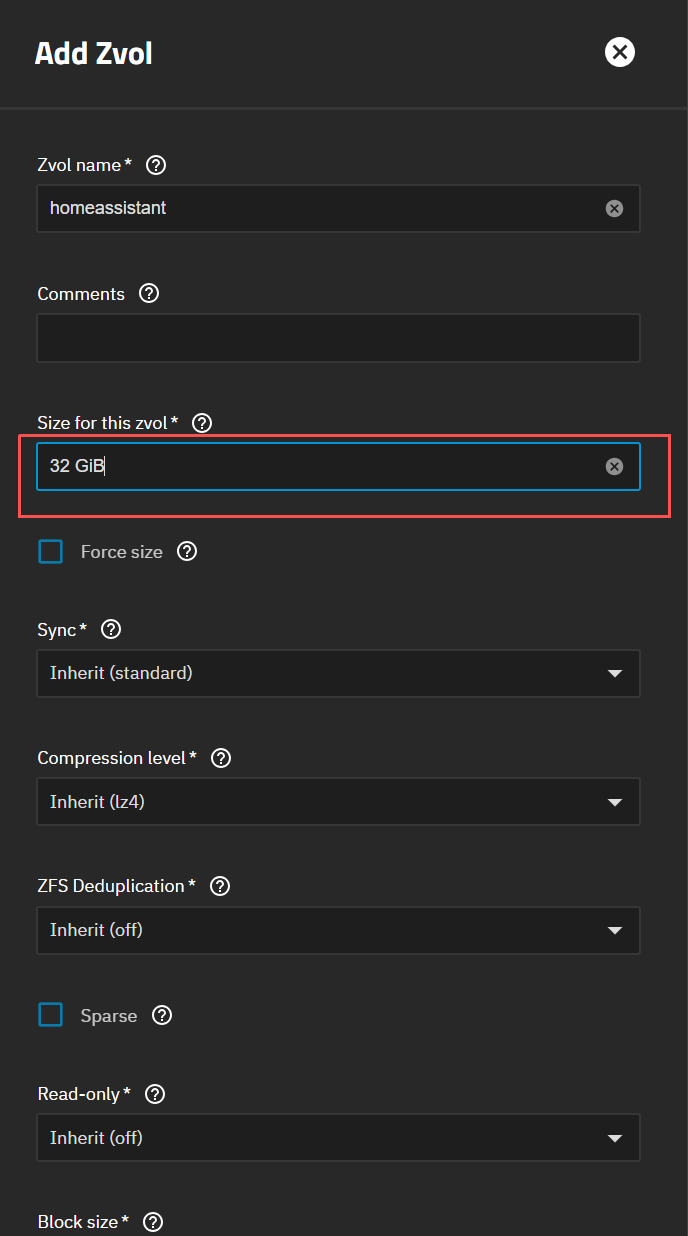The height and width of the screenshot is (1236, 688).
Task: Enable the Force size checkbox
Action: 50,552
